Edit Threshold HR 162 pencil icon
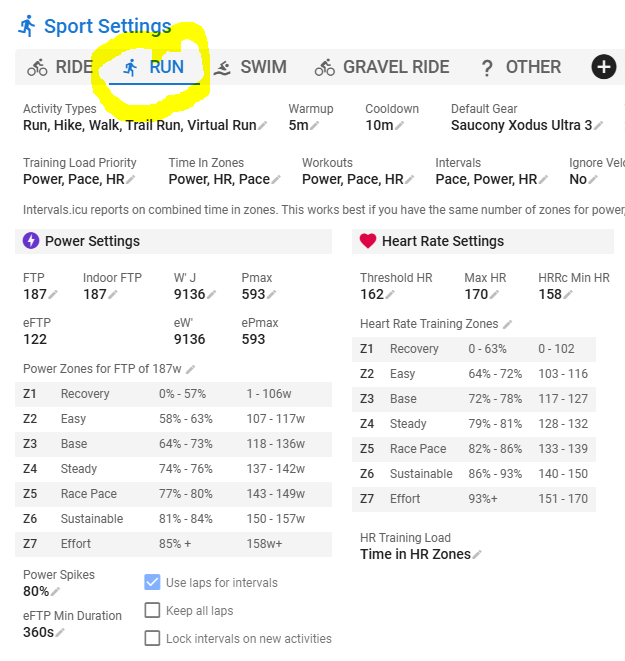Screen dimensions: 625x661 (x=390, y=295)
